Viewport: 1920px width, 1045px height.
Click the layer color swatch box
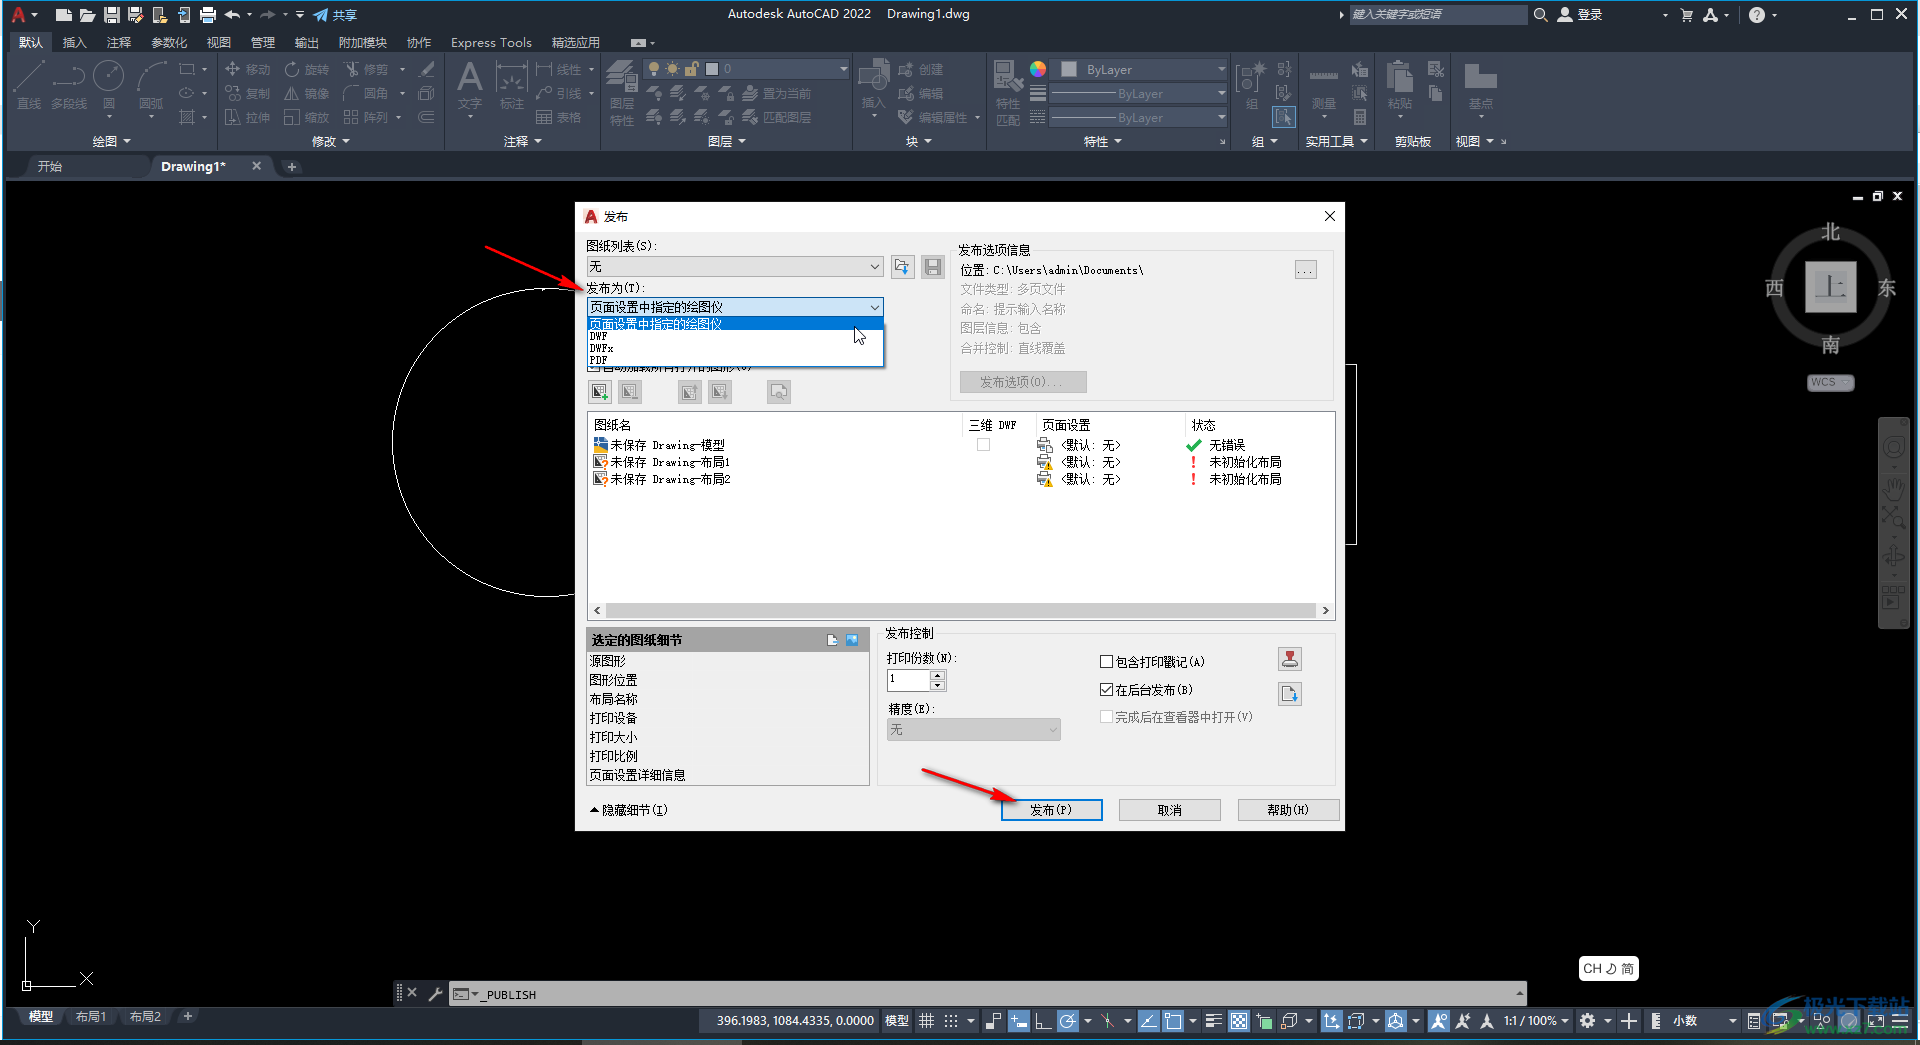click(712, 69)
